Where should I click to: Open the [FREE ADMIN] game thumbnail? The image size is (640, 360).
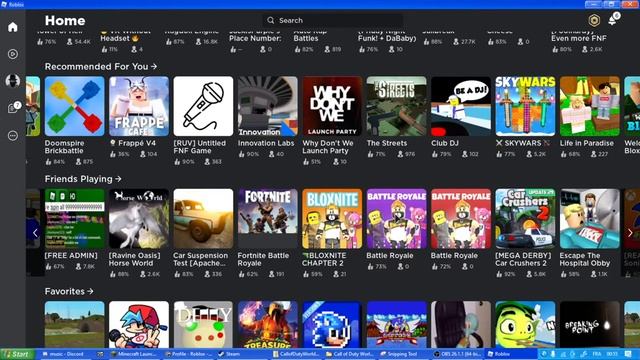coord(74,218)
